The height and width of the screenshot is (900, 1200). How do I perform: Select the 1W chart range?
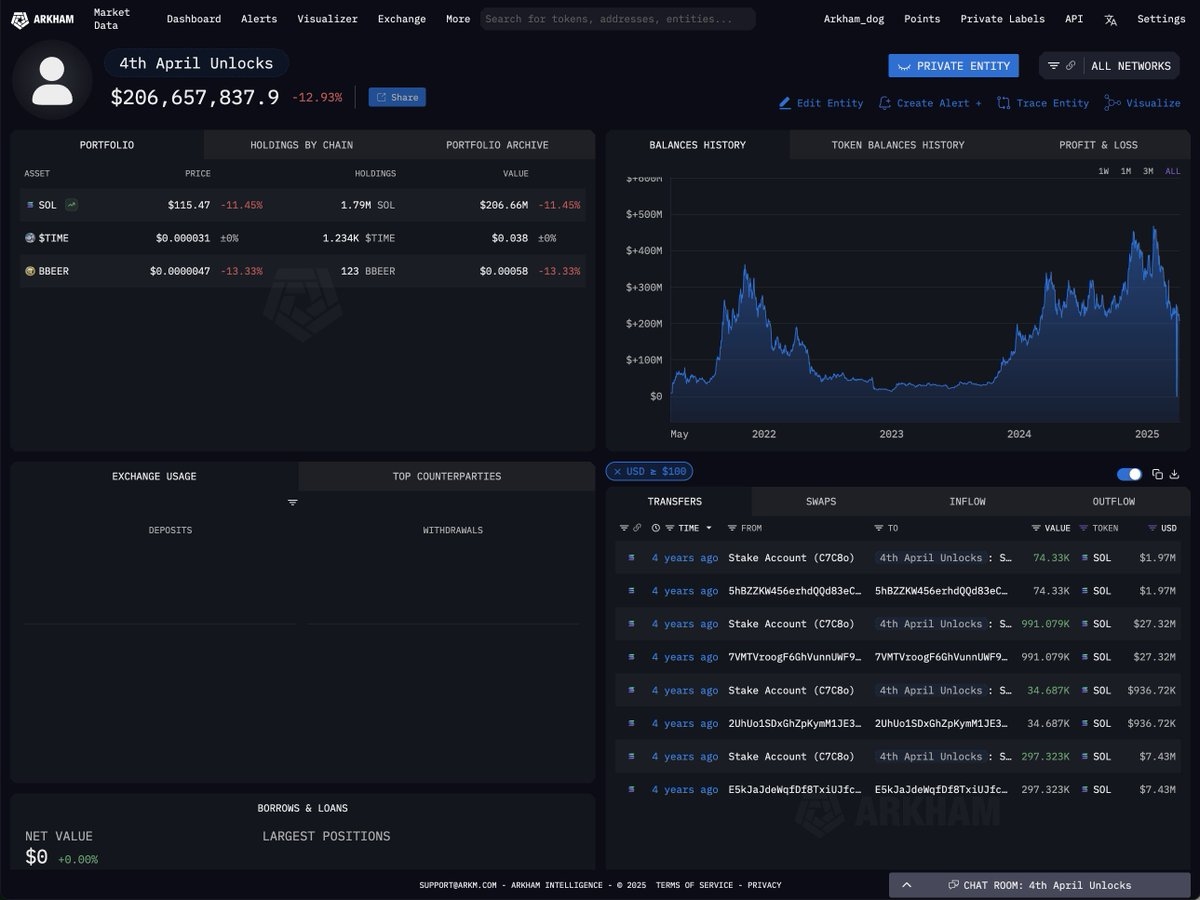1103,171
